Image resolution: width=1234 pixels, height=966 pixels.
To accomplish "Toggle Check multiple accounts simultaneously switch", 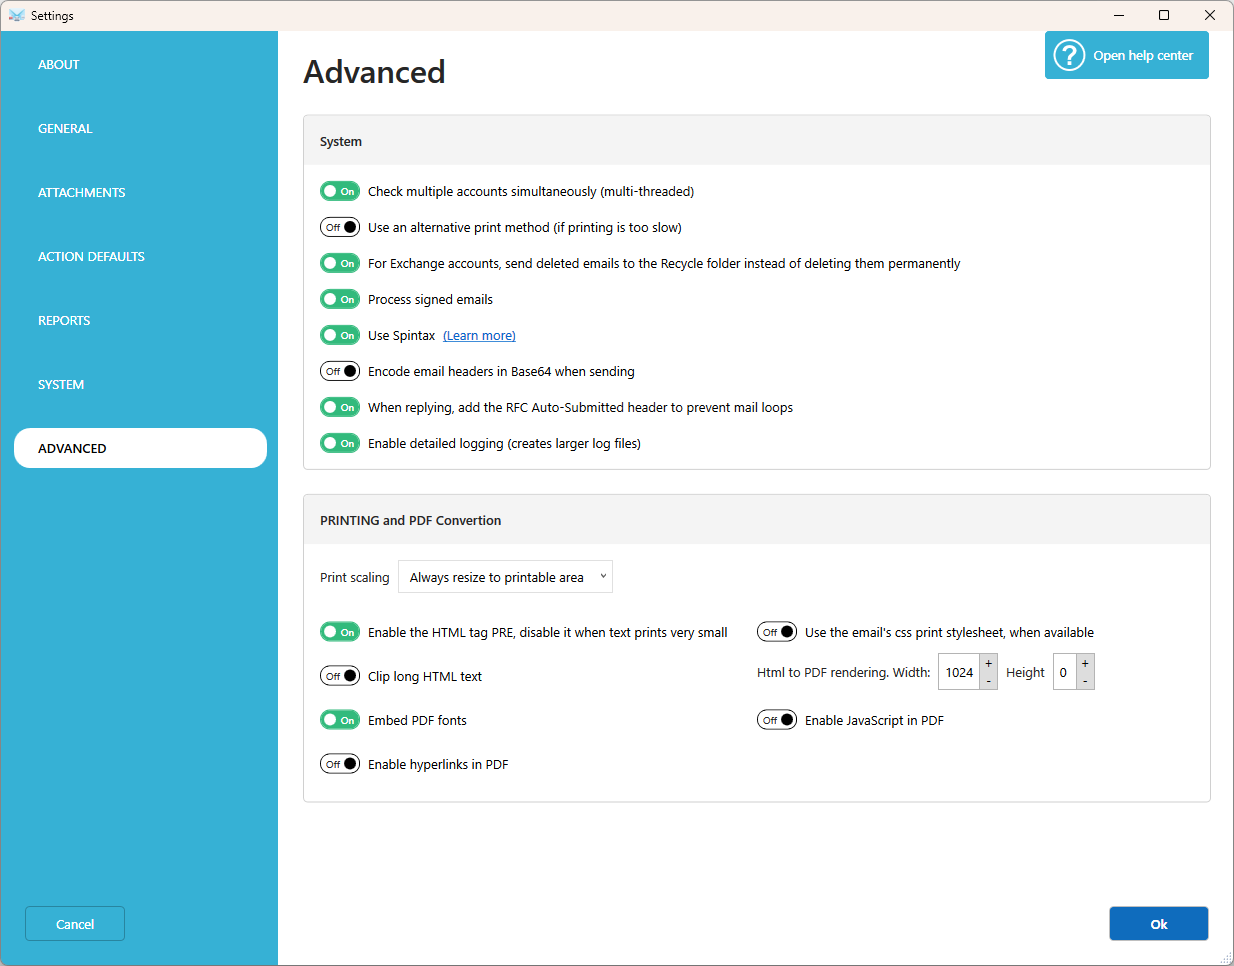I will point(340,191).
